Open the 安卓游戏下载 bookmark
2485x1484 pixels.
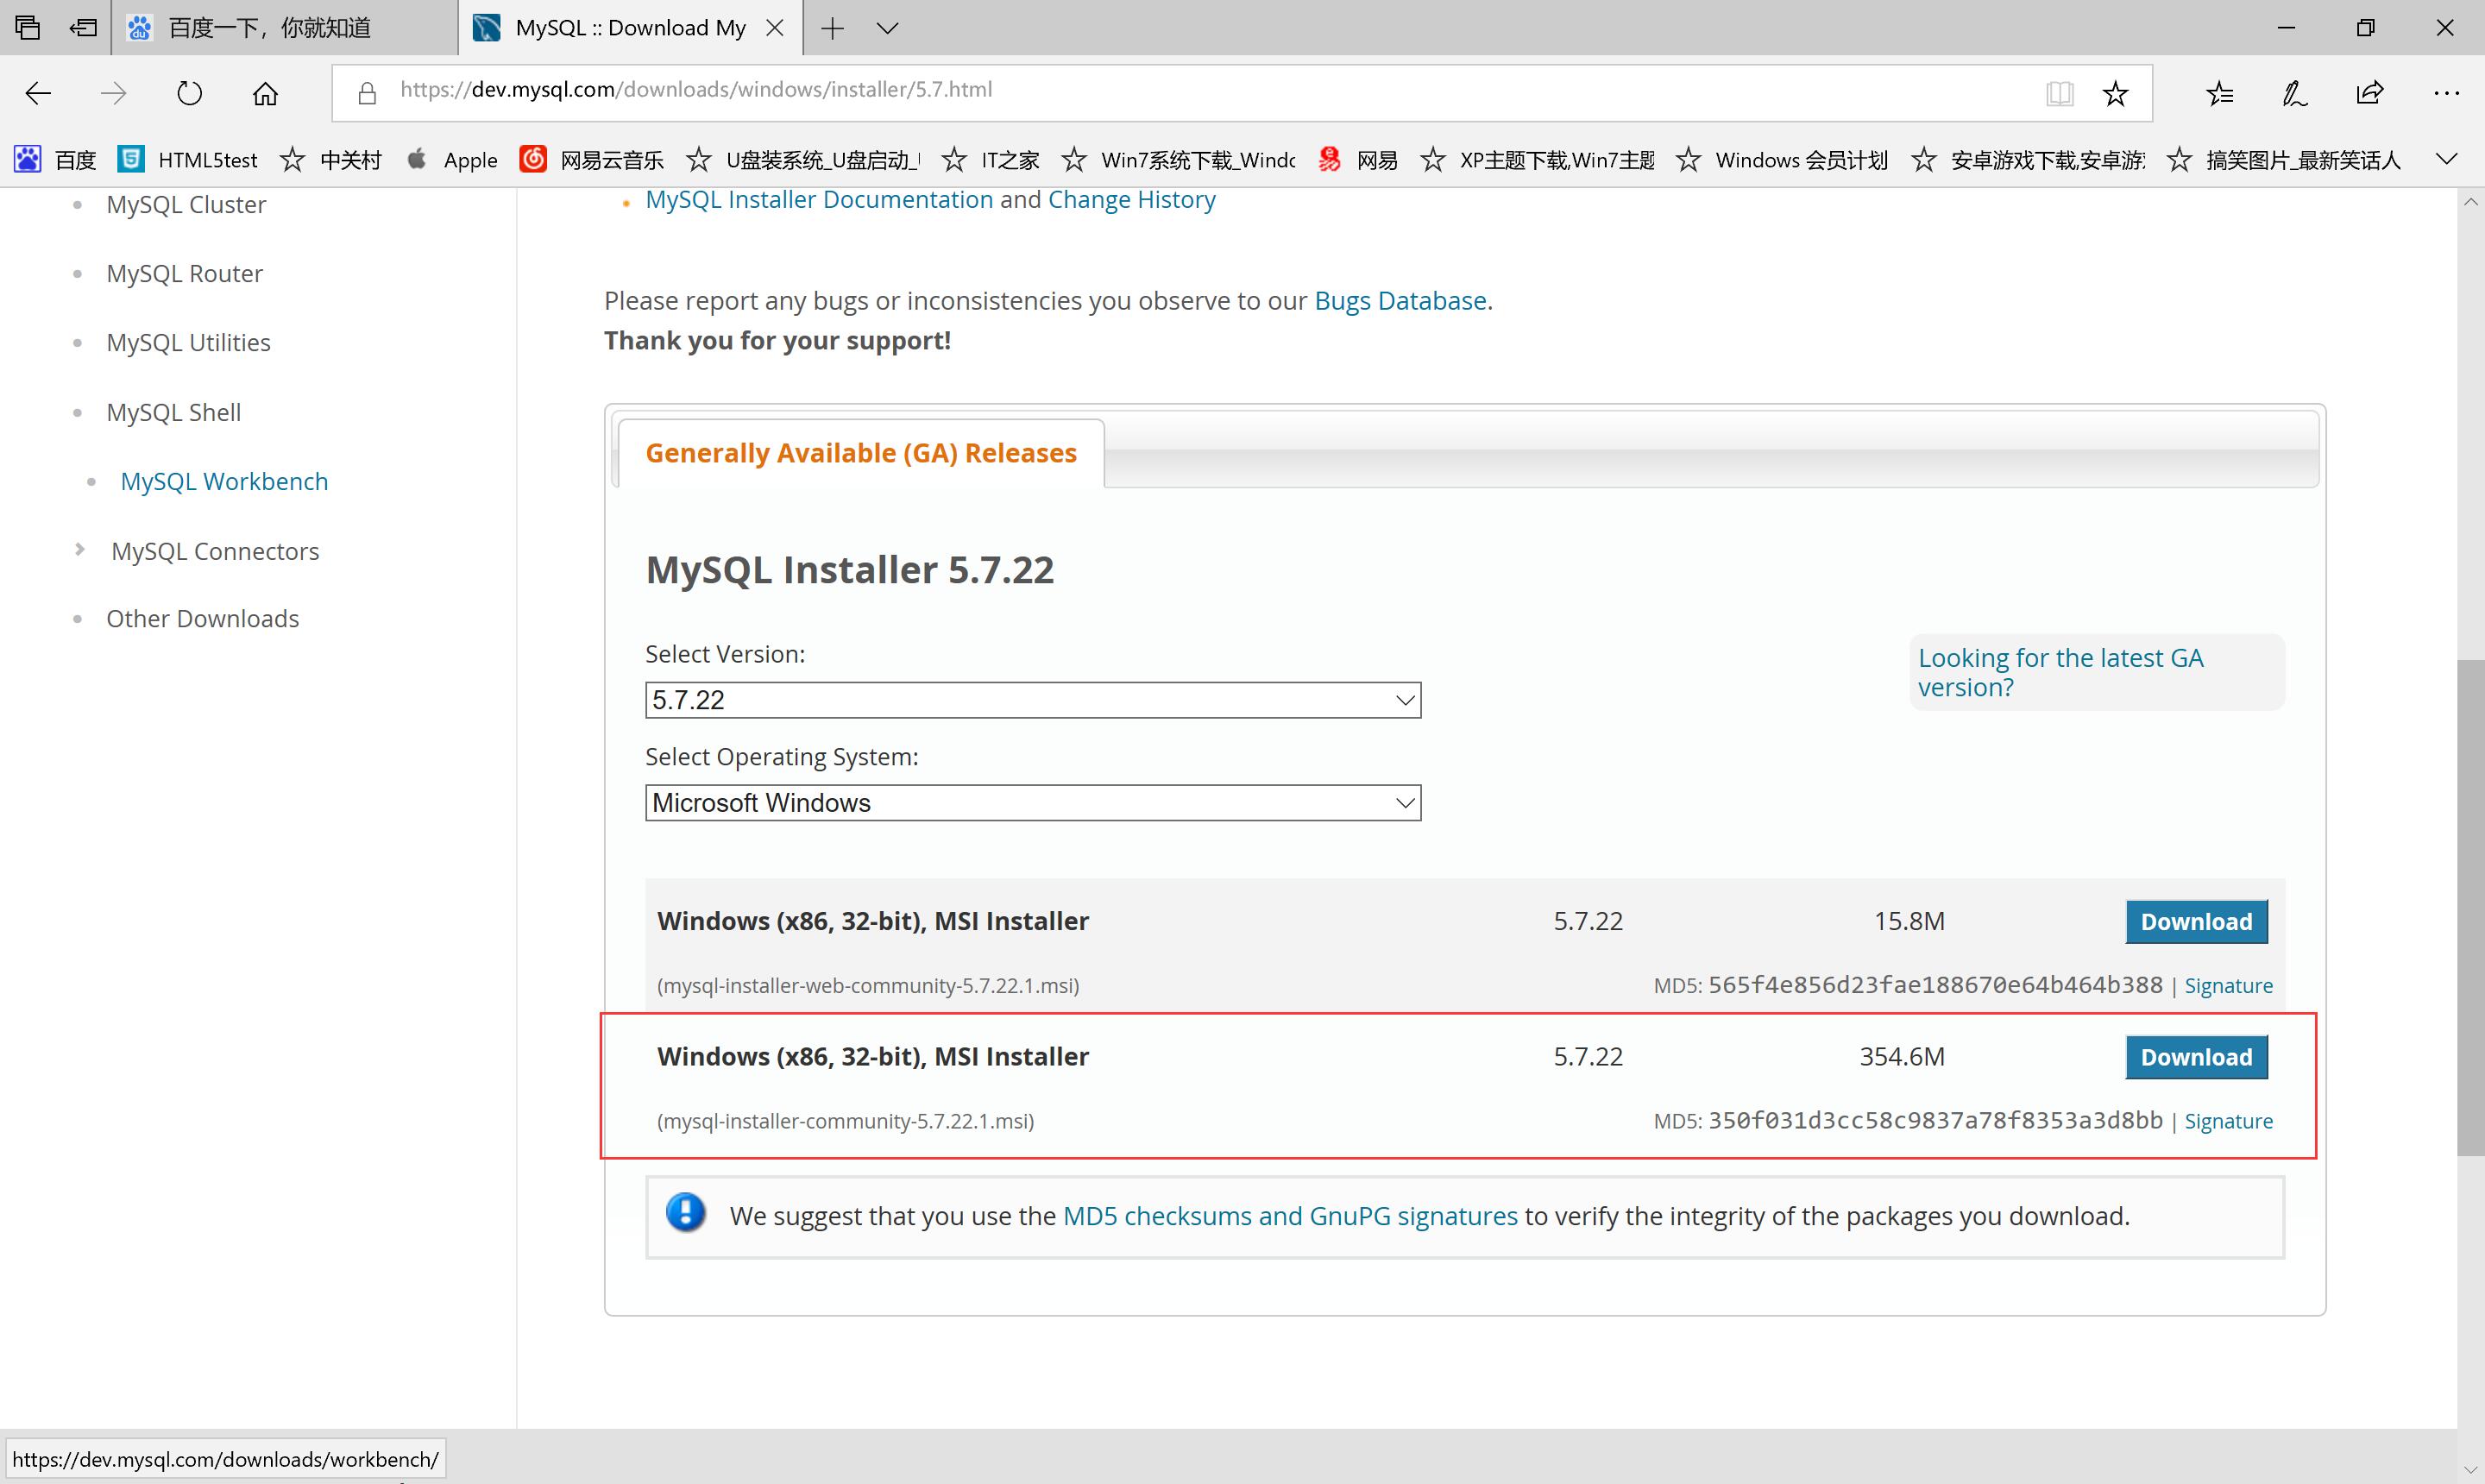pos(2029,160)
